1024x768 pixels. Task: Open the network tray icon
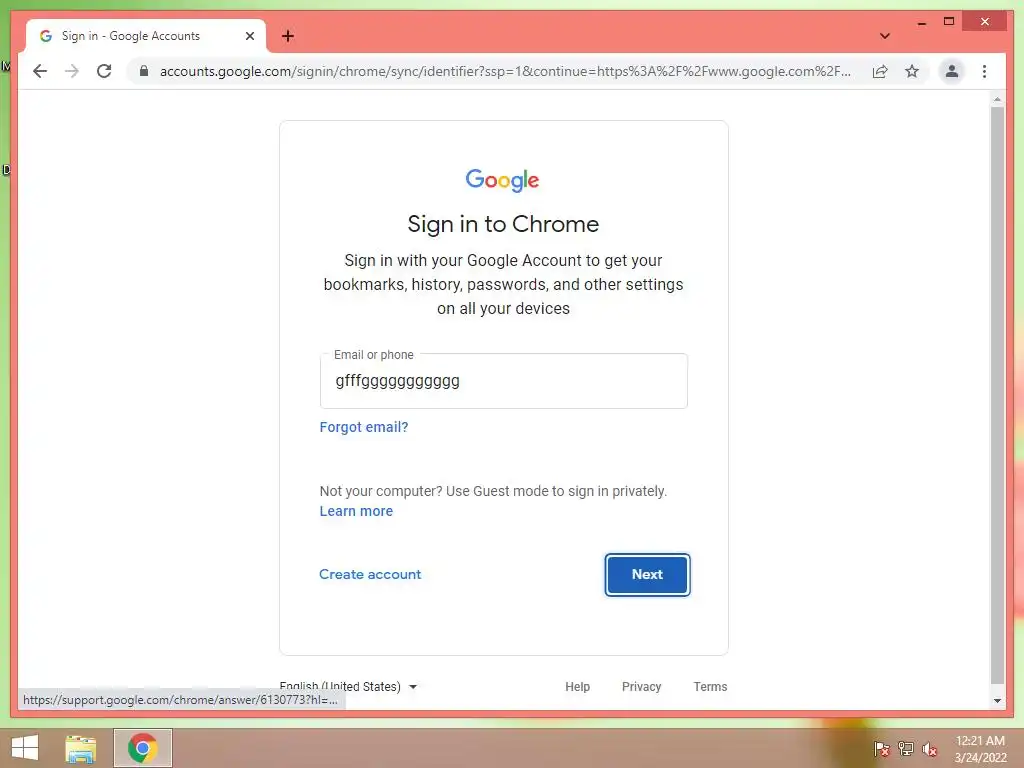(x=906, y=749)
